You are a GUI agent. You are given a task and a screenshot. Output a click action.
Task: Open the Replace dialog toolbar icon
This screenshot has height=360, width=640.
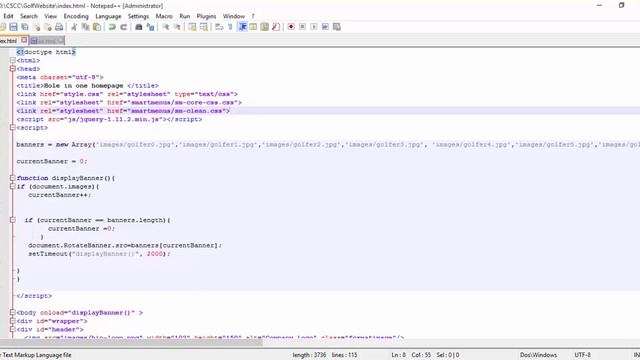[x=150, y=27]
